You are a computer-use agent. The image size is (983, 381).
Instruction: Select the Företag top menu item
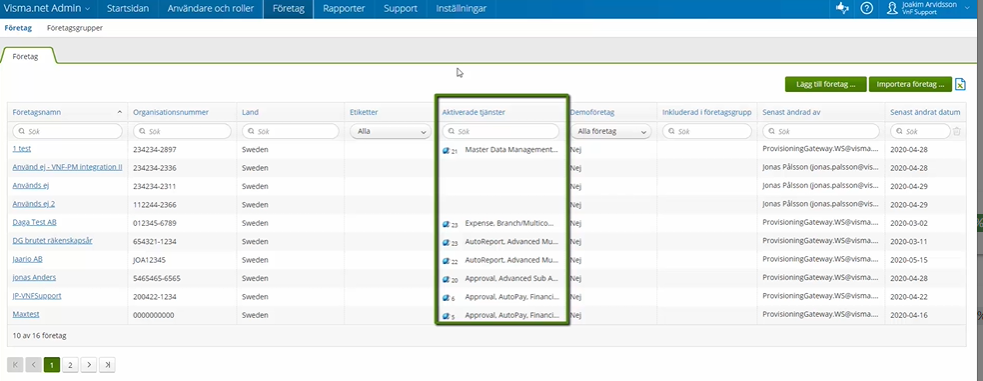click(x=288, y=9)
